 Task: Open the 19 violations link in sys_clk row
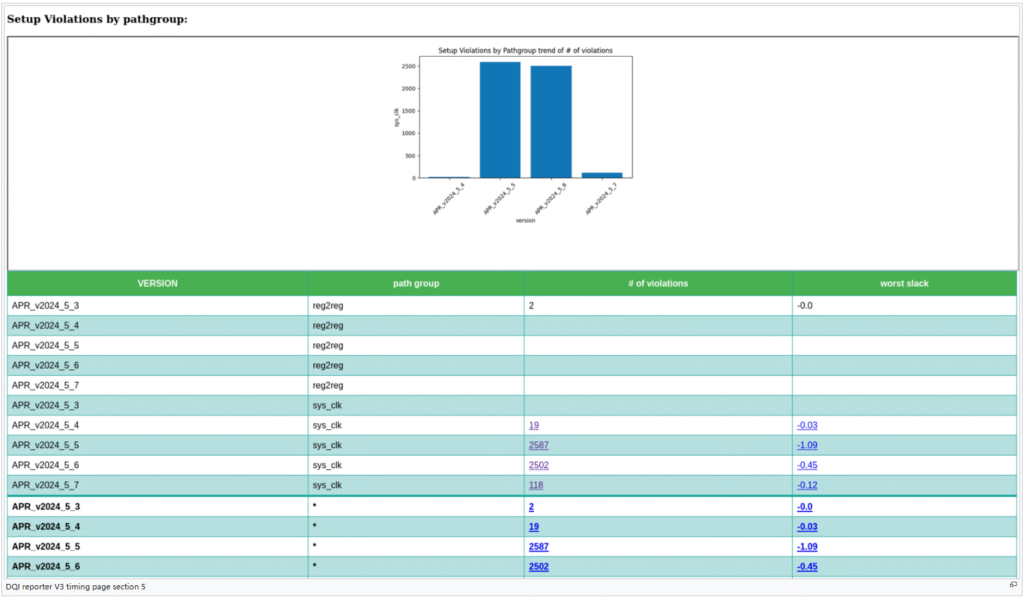pos(534,426)
